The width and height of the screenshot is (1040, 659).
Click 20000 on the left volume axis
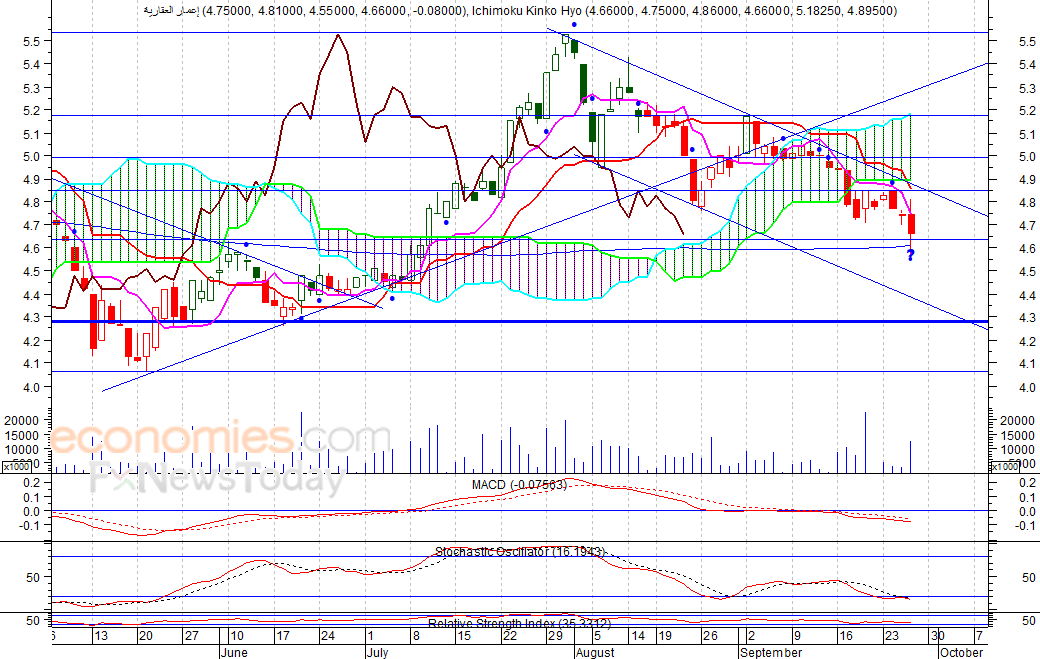[x=21, y=420]
